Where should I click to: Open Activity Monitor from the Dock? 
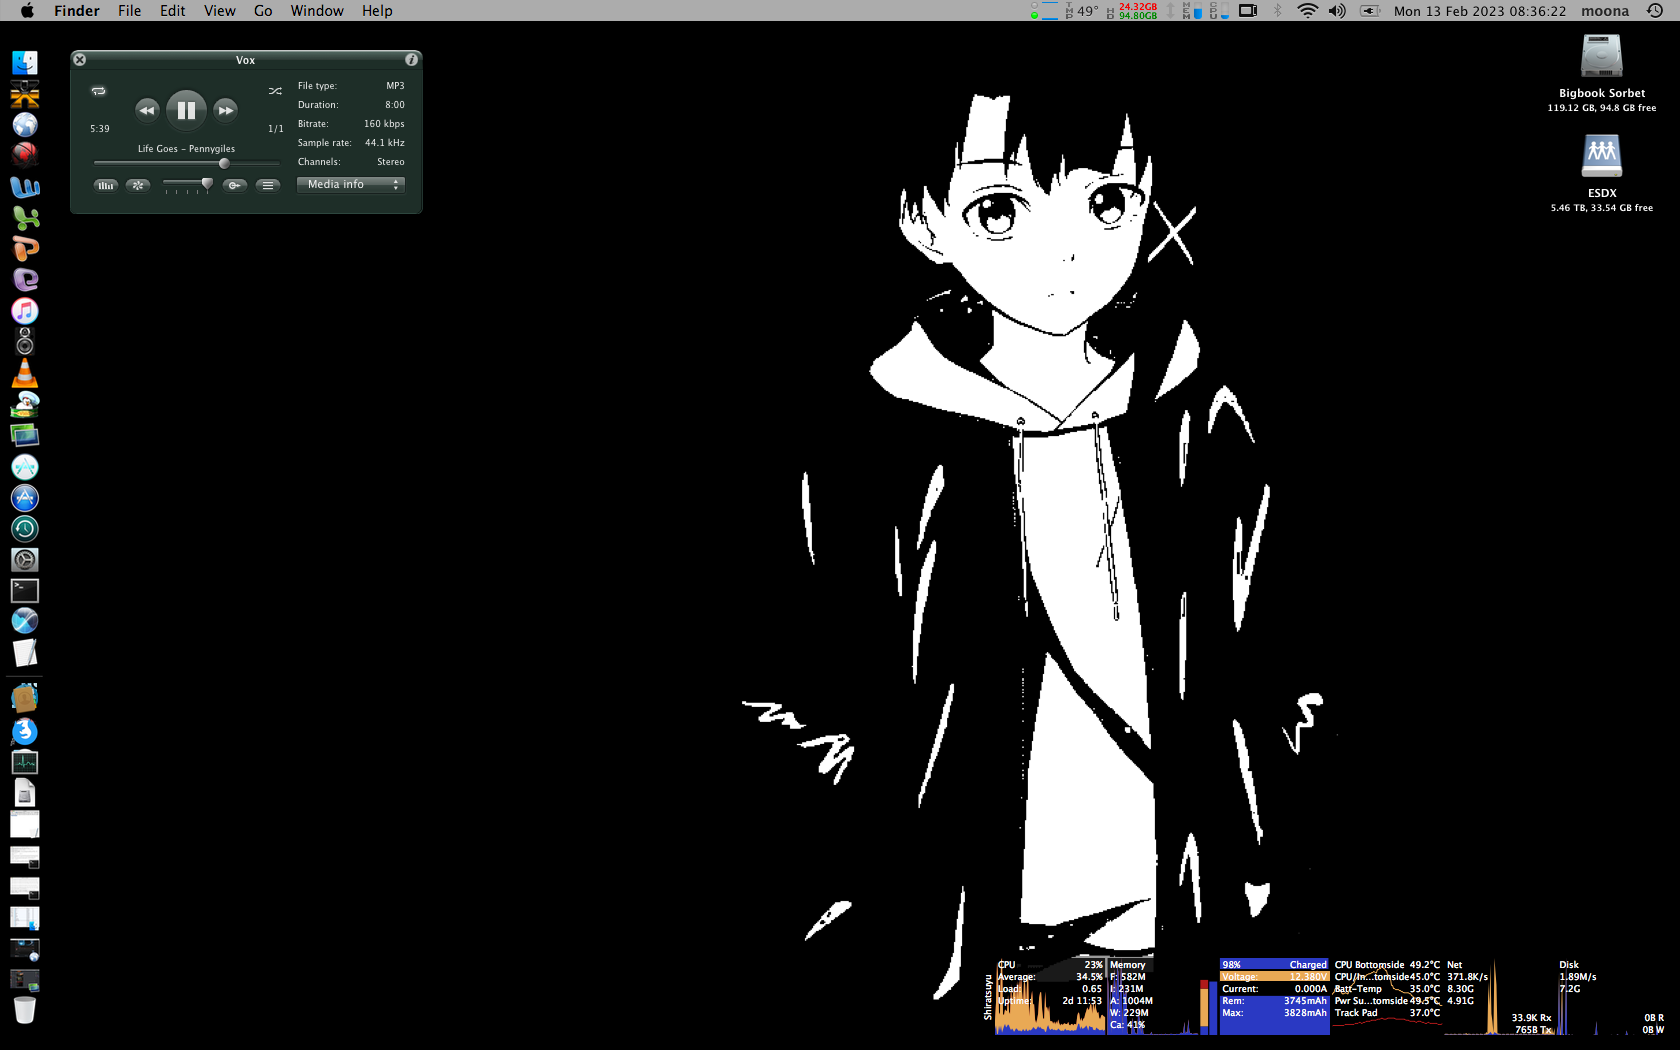pos(25,762)
